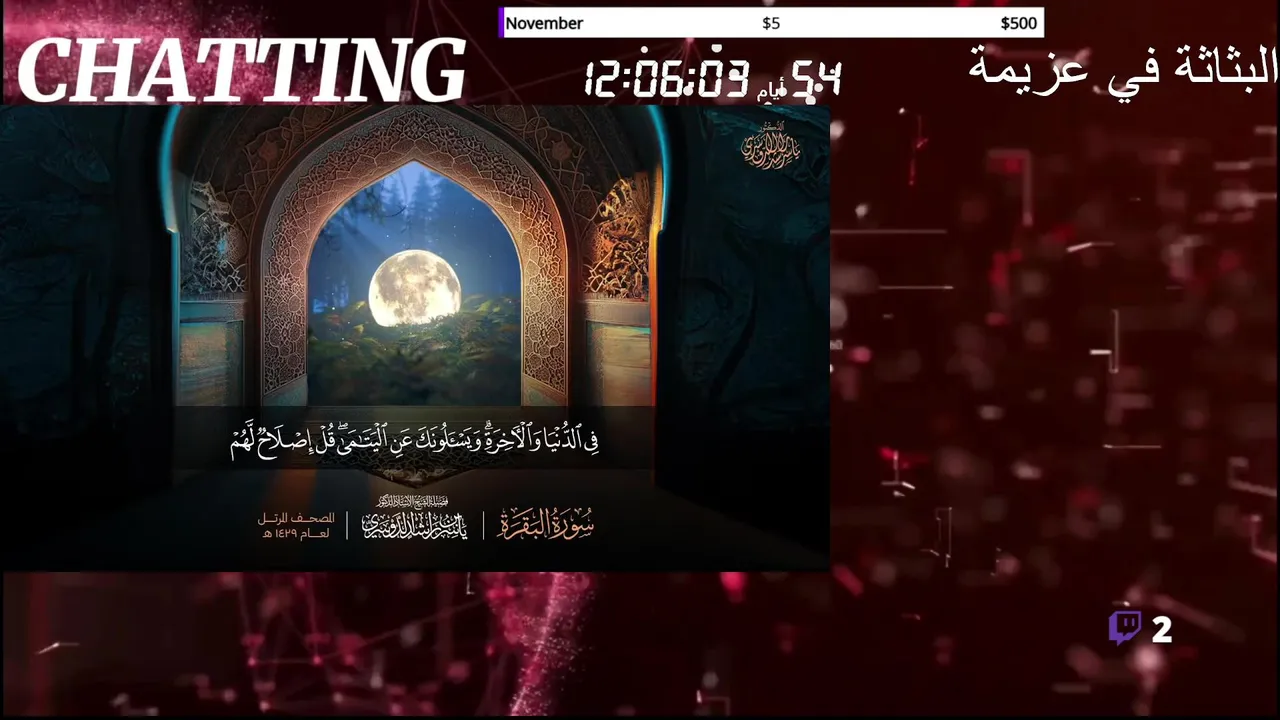Viewport: 1280px width, 720px height.
Task: Click the viewer count number 2
Action: pyautogui.click(x=1161, y=630)
